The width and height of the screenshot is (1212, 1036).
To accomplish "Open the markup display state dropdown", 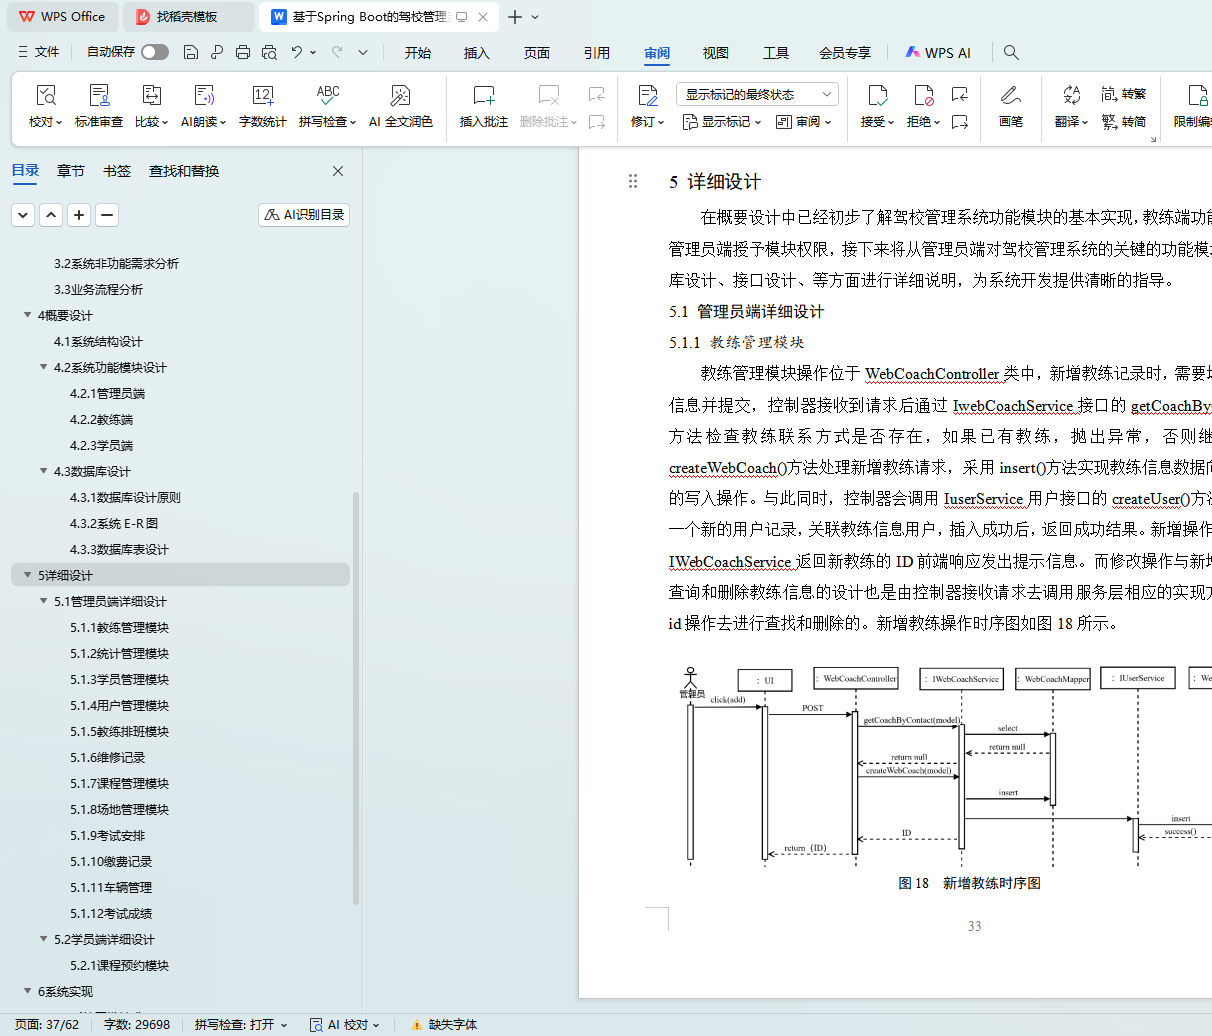I will point(757,94).
